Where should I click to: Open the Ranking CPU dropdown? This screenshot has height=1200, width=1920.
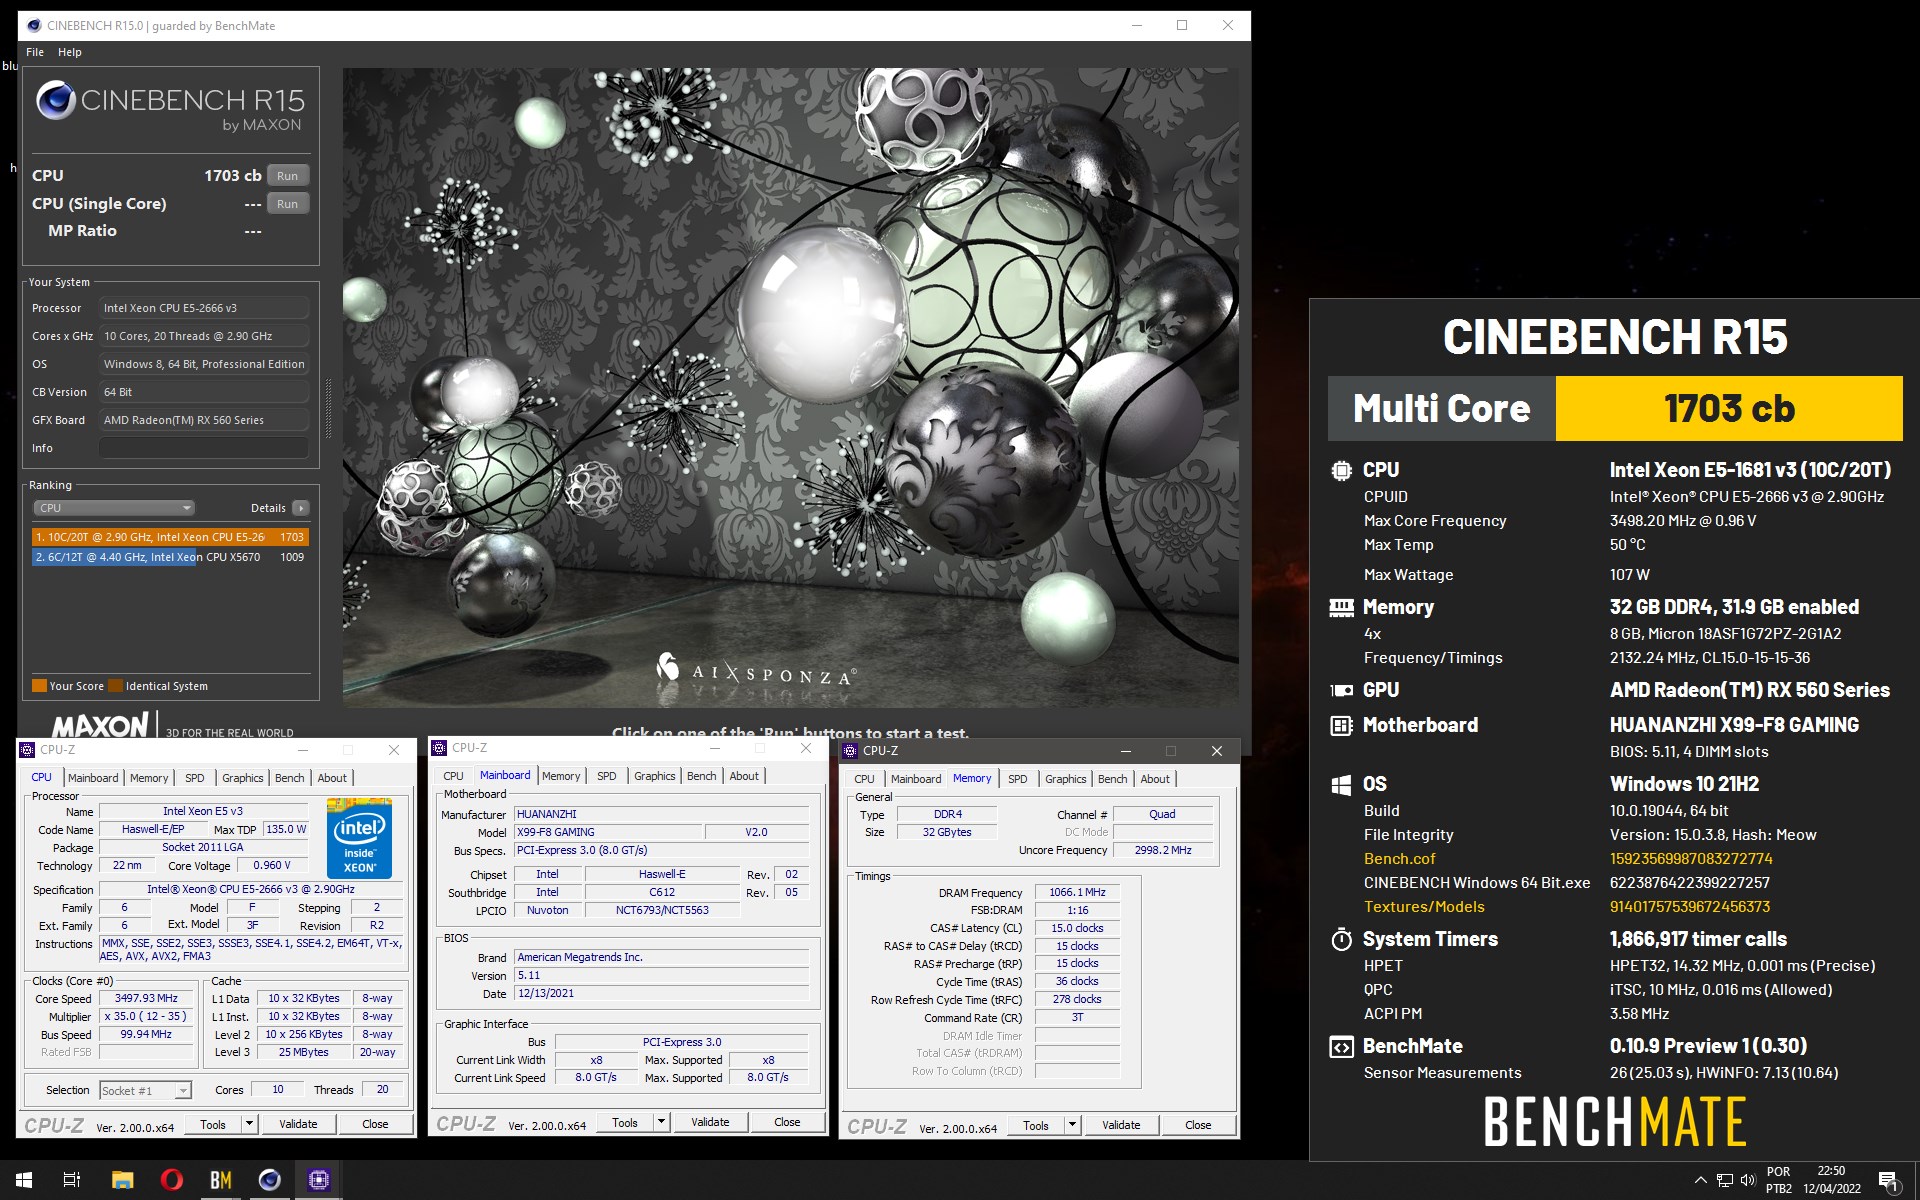(x=114, y=508)
